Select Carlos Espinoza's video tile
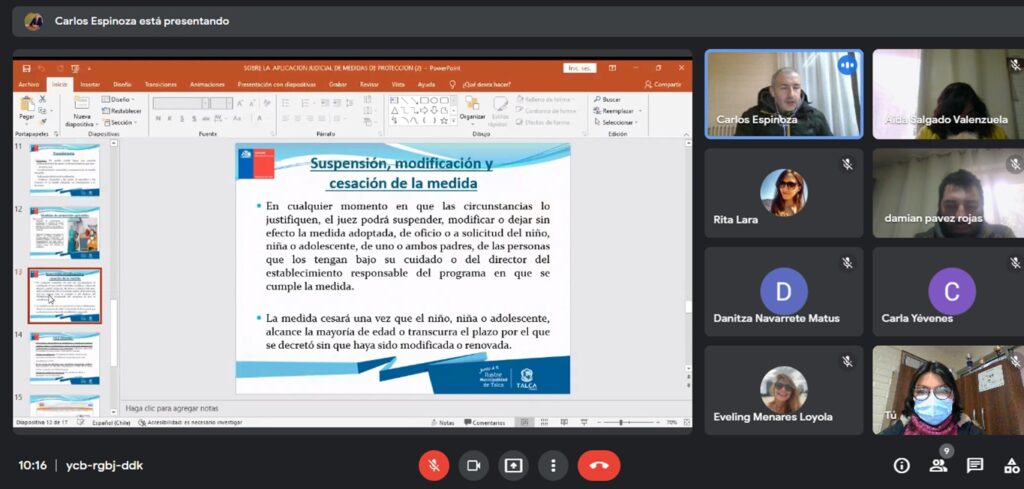This screenshot has width=1024, height=489. 783,94
